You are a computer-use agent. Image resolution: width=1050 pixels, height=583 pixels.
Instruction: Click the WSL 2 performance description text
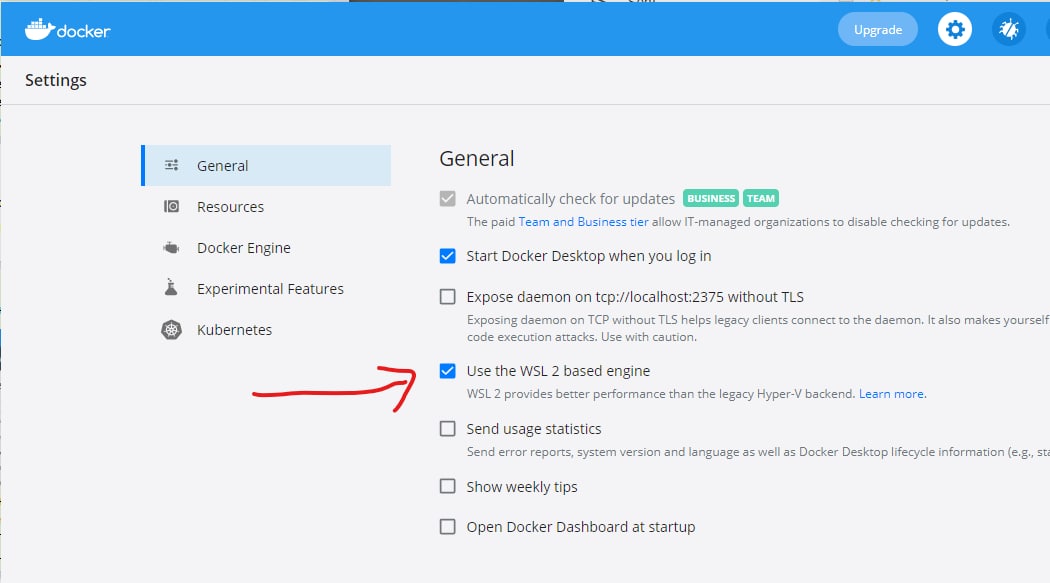coord(661,394)
